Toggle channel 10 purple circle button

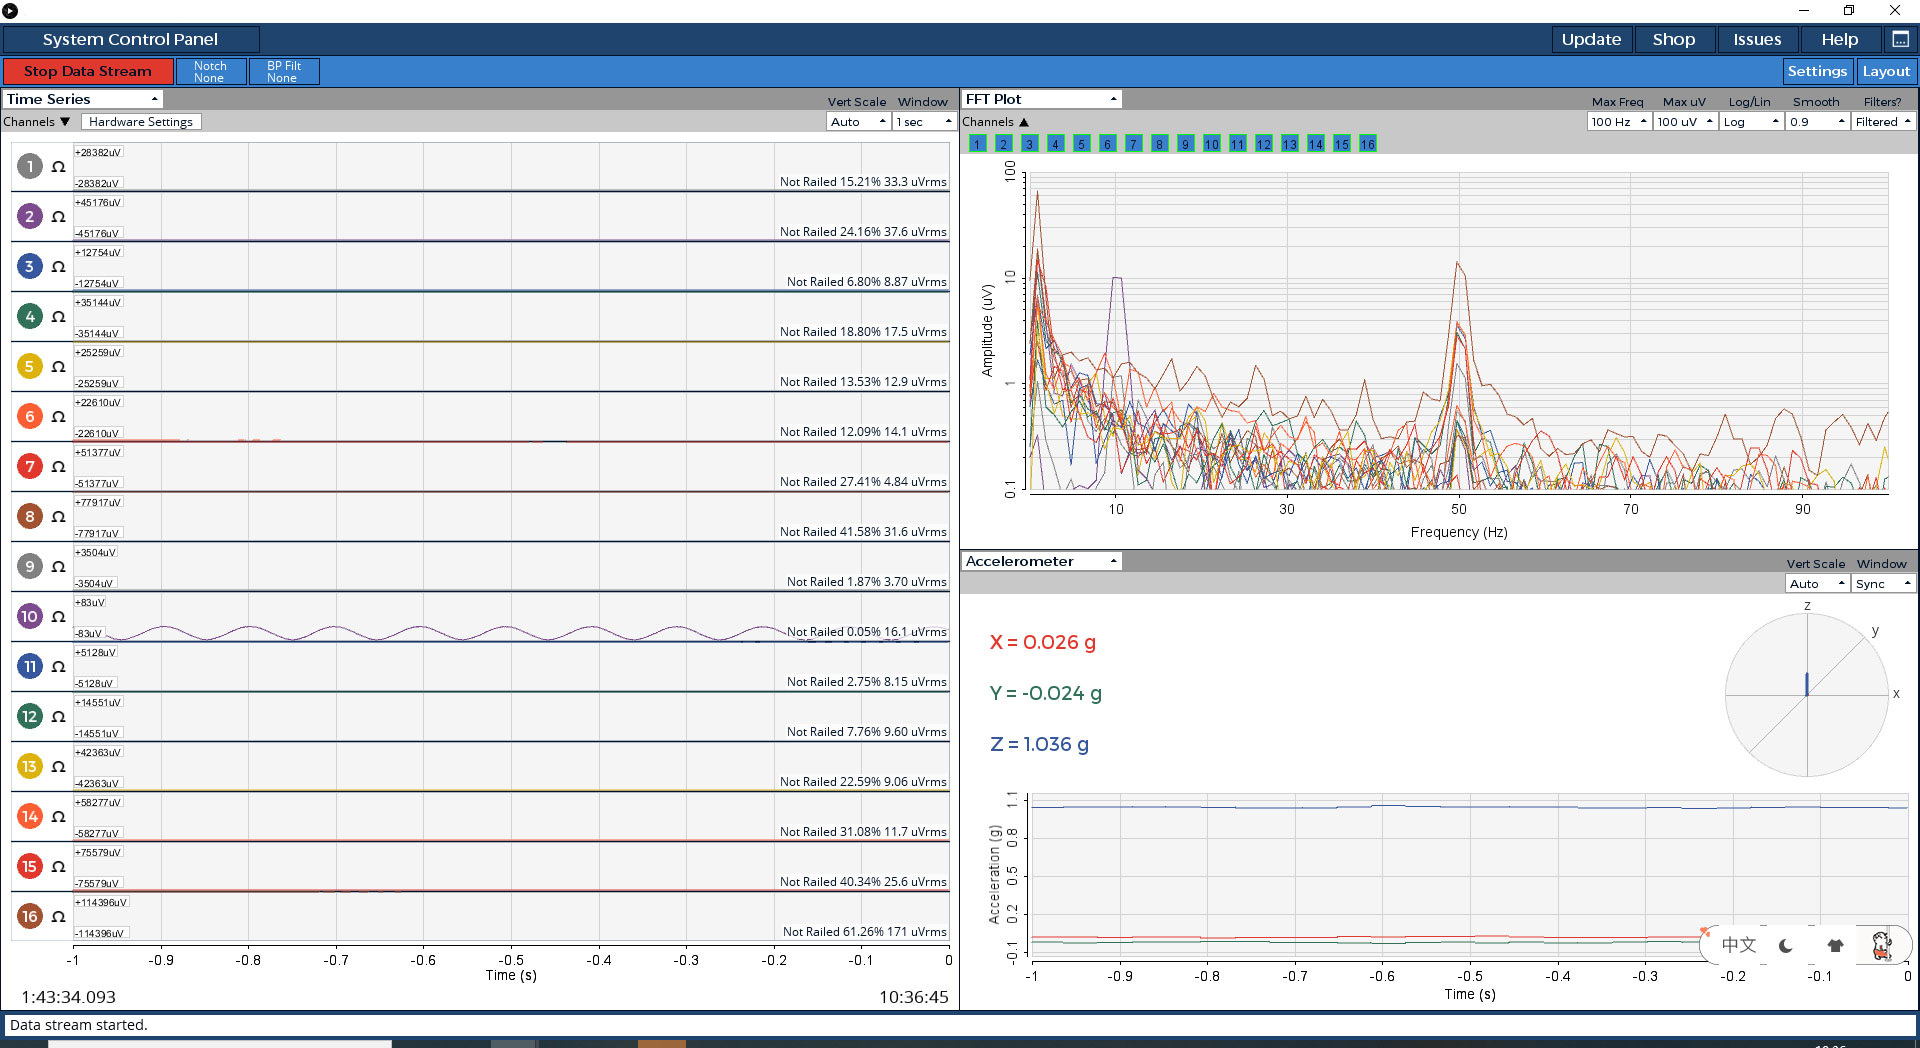coord(30,616)
